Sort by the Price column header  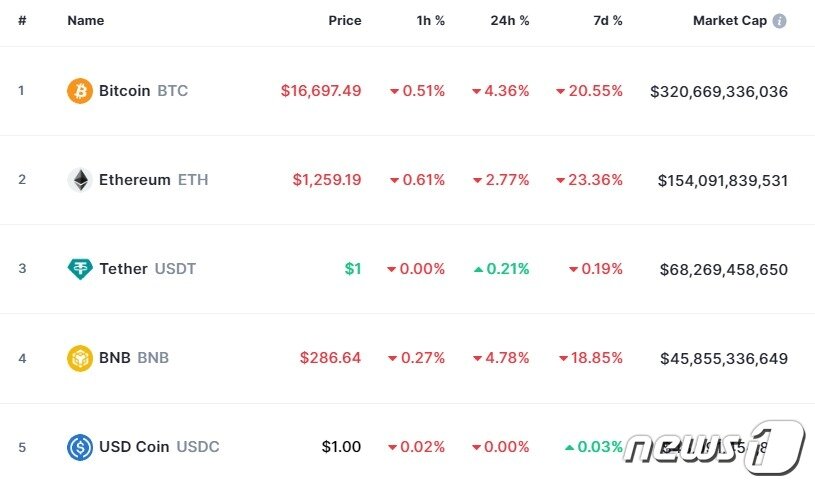345,21
